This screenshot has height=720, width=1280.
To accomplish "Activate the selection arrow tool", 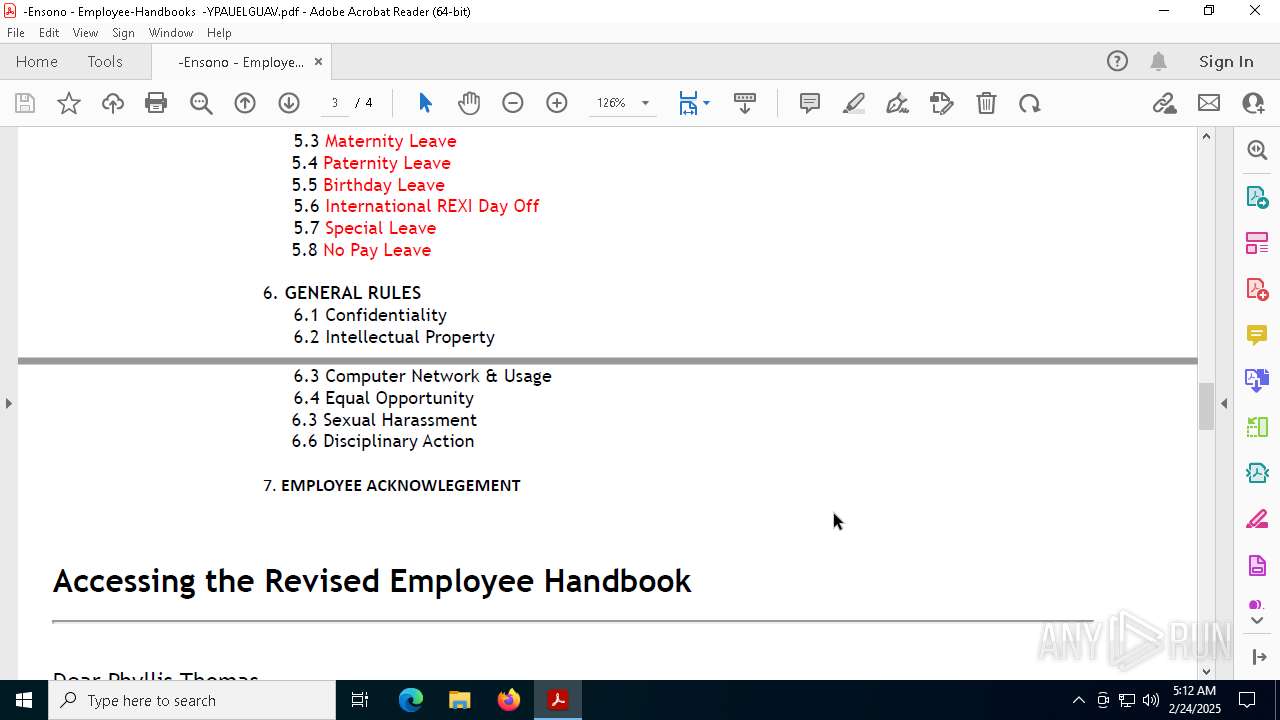I will [x=425, y=103].
